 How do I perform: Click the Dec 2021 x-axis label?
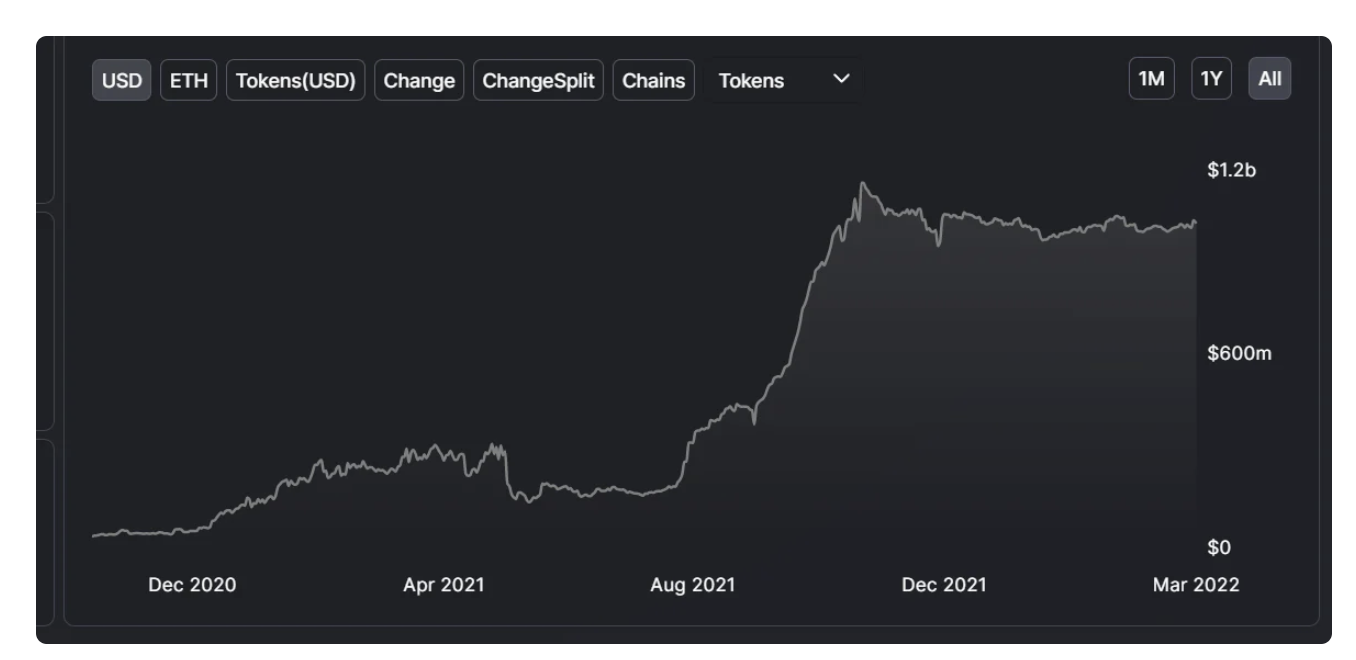click(x=943, y=585)
